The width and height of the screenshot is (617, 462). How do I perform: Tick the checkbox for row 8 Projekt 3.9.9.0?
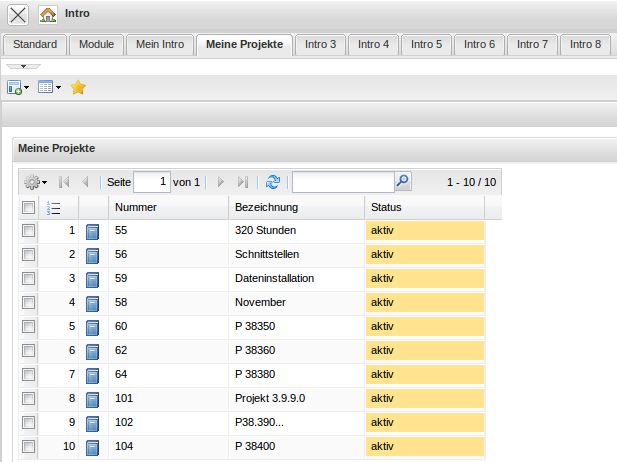coord(28,399)
